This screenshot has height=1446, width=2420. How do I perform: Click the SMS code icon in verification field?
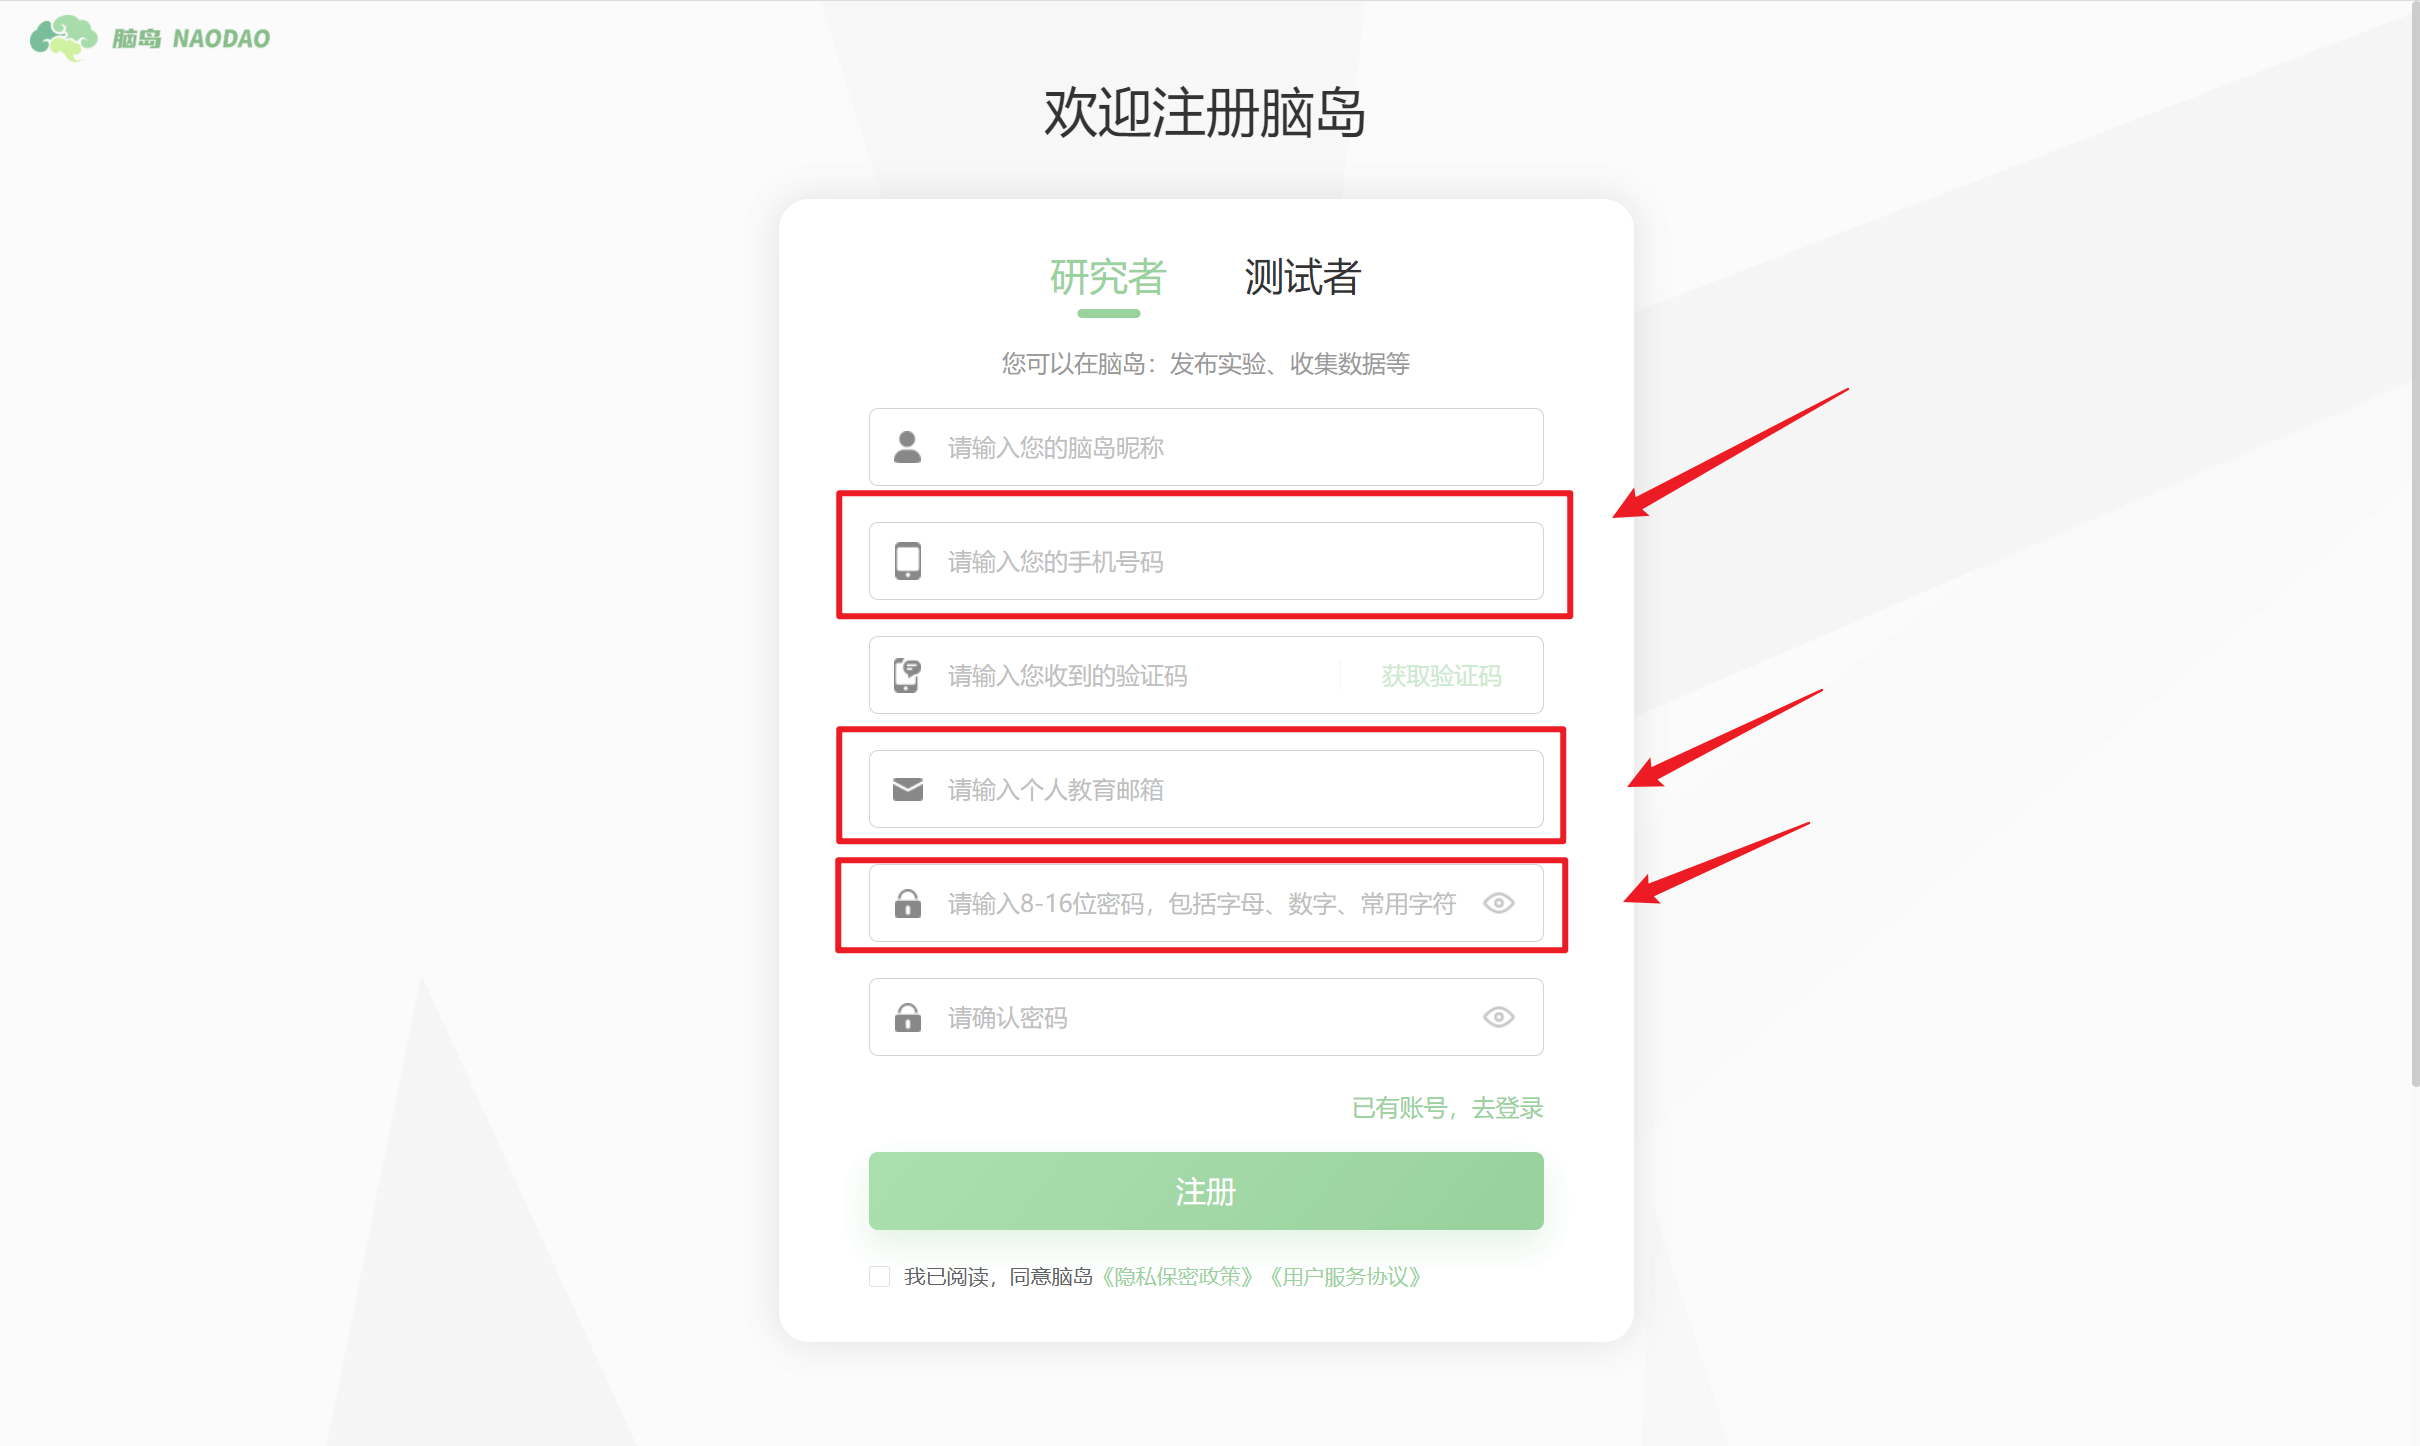click(x=907, y=675)
